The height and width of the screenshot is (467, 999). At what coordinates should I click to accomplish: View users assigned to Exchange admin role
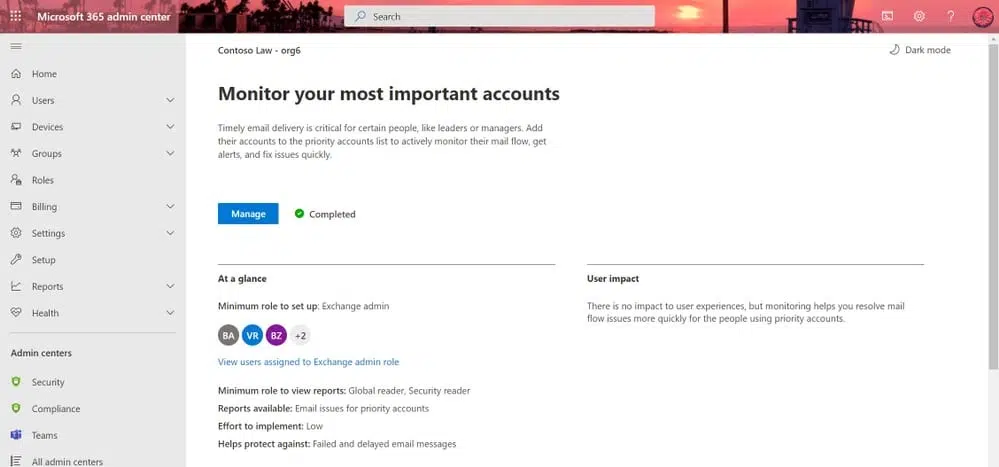(x=308, y=362)
